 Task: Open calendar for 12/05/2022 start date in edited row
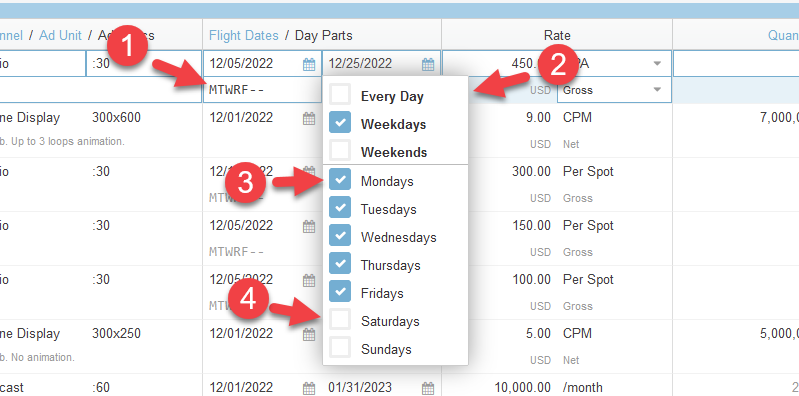[x=309, y=64]
